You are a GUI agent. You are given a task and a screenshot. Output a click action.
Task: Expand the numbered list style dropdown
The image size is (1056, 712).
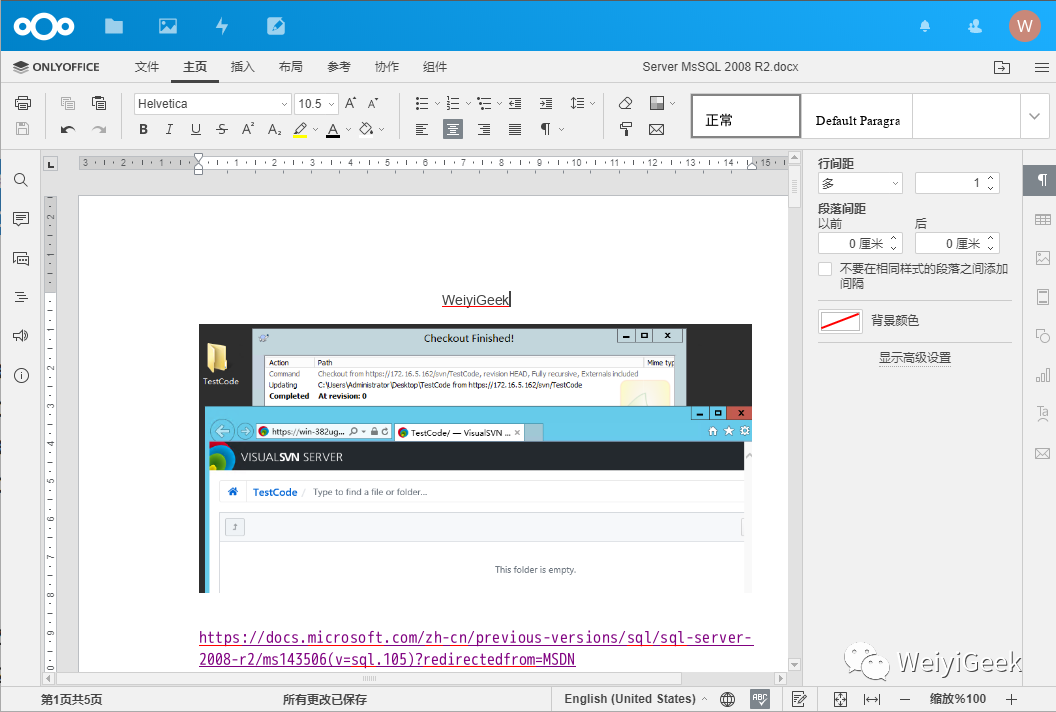pyautogui.click(x=468, y=103)
